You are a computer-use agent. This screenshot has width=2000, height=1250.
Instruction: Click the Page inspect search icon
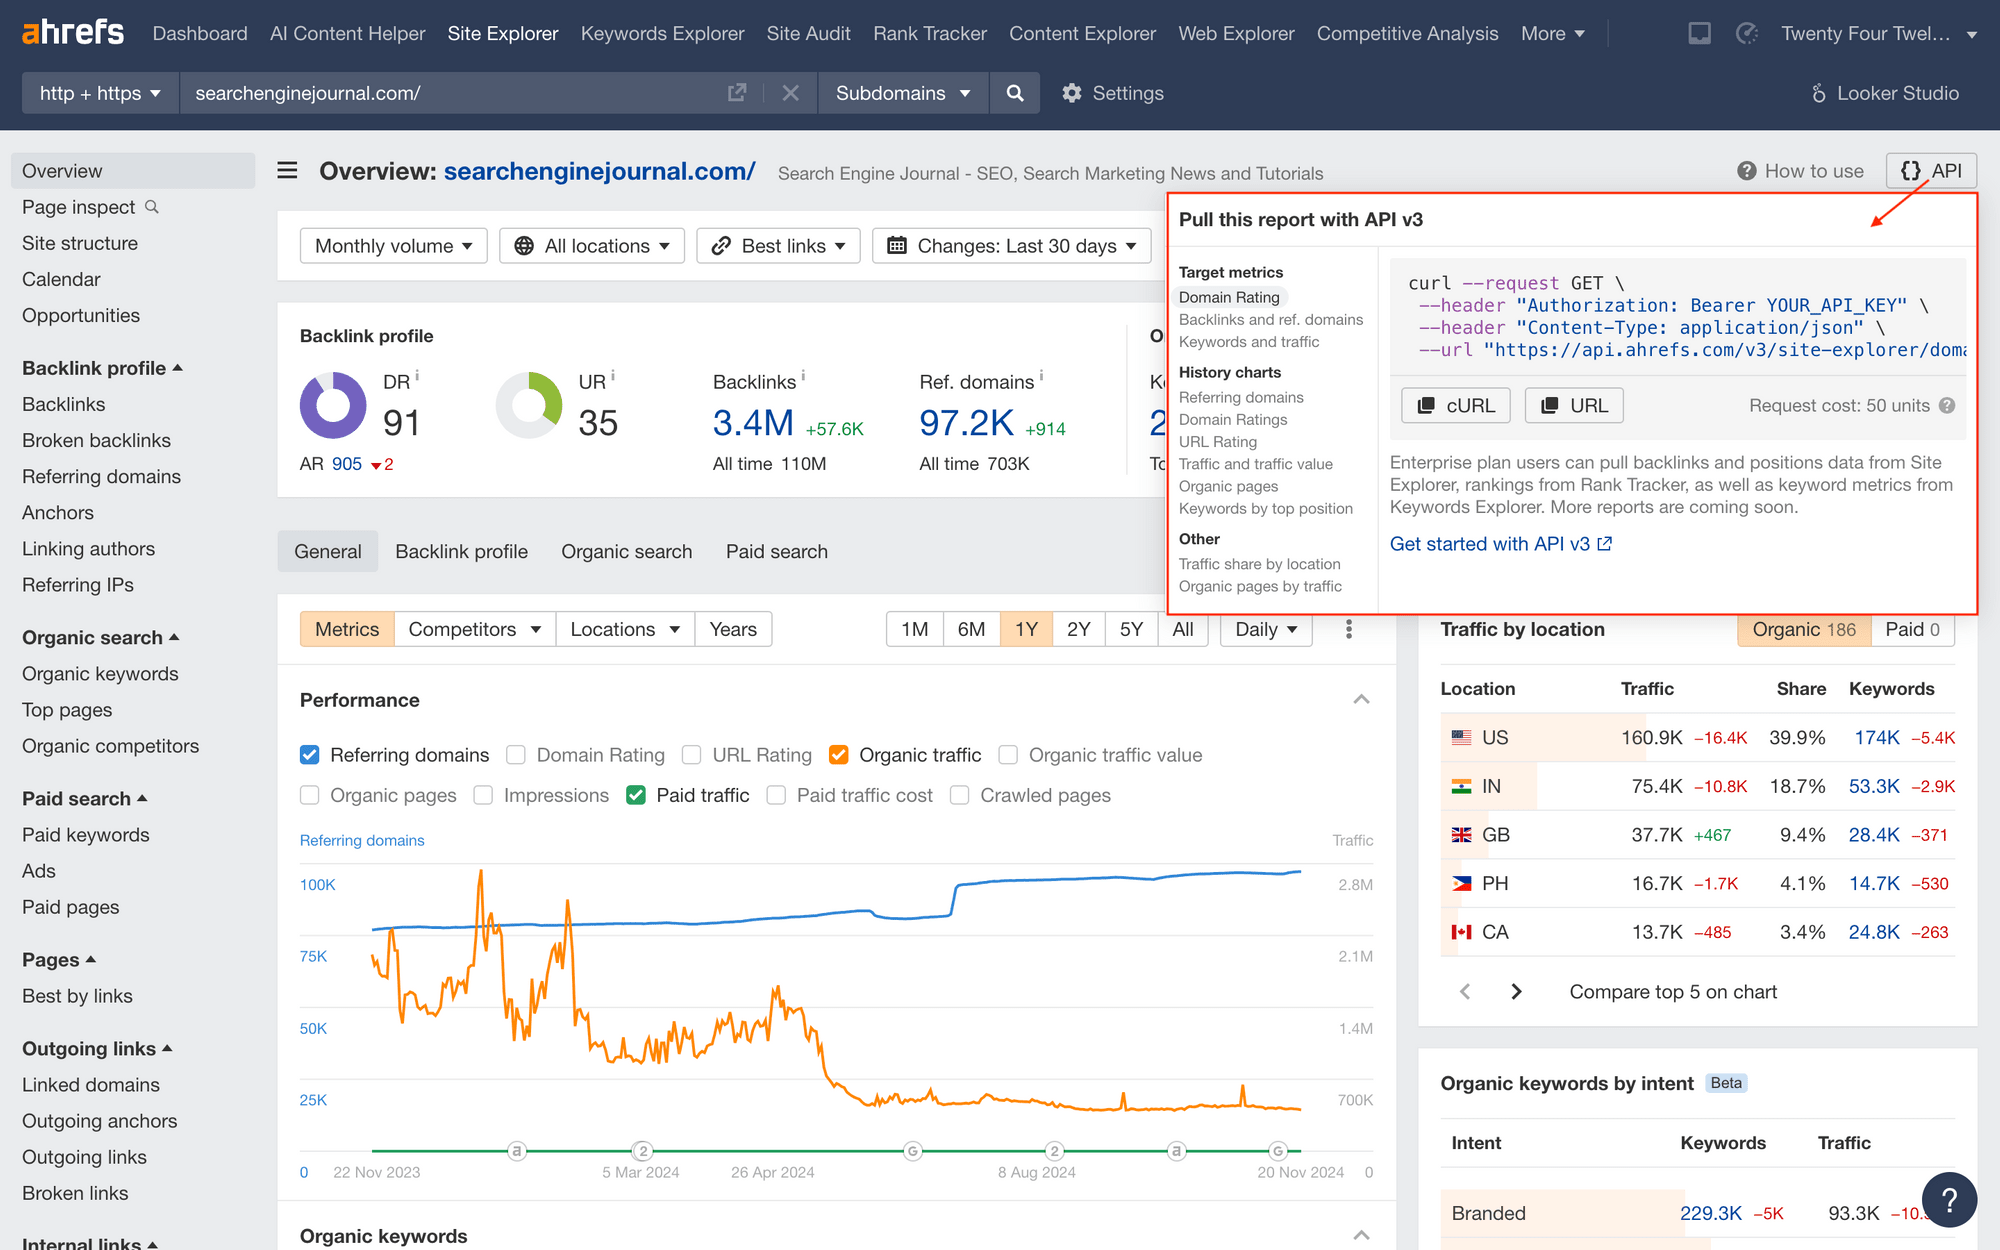point(152,207)
